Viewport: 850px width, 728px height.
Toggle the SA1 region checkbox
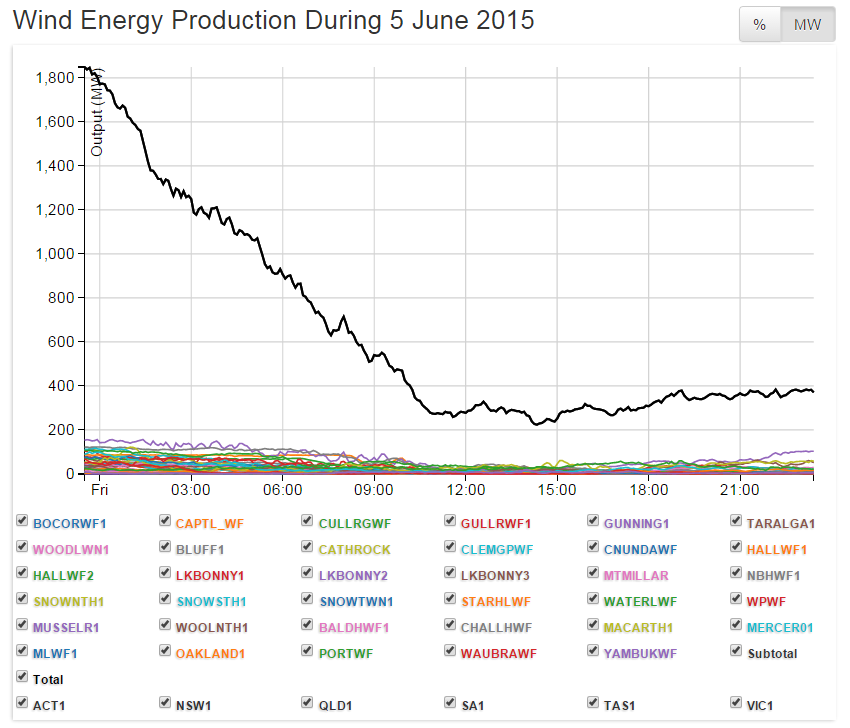[x=451, y=704]
